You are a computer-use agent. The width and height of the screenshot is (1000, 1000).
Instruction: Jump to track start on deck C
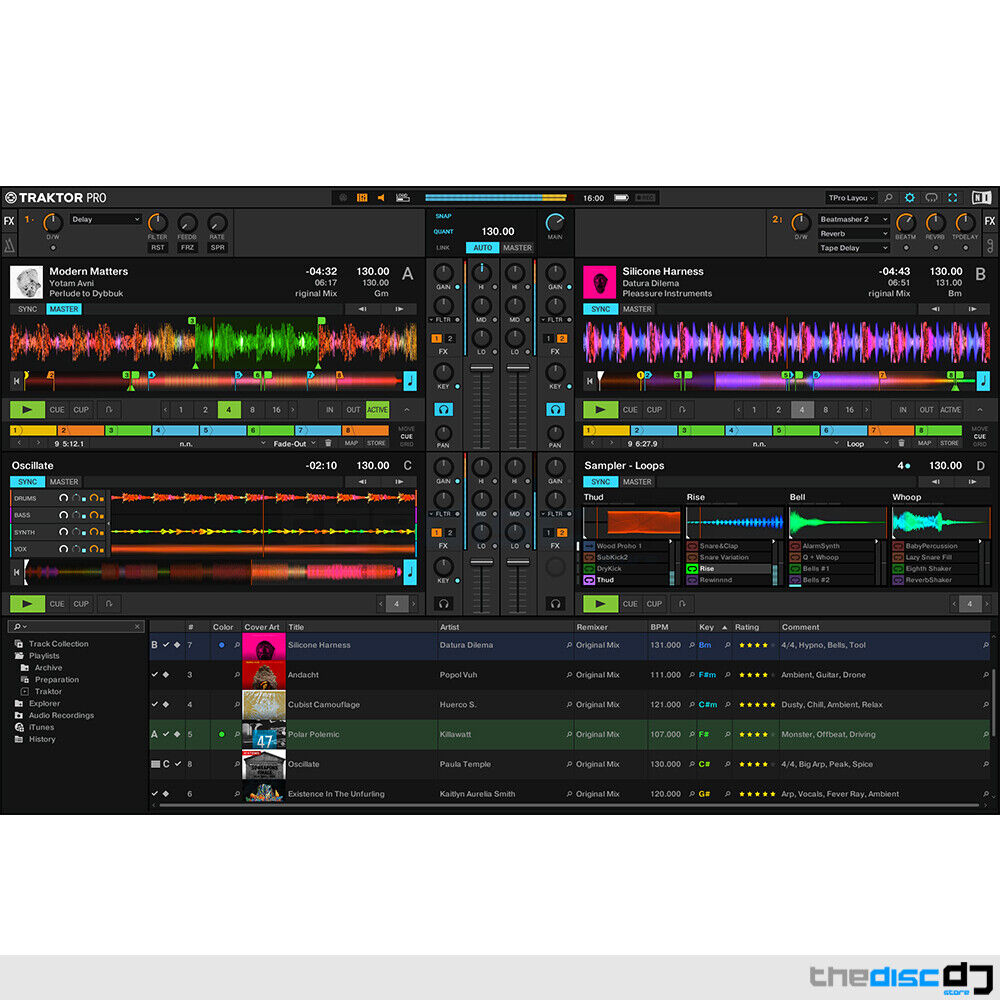pos(17,572)
